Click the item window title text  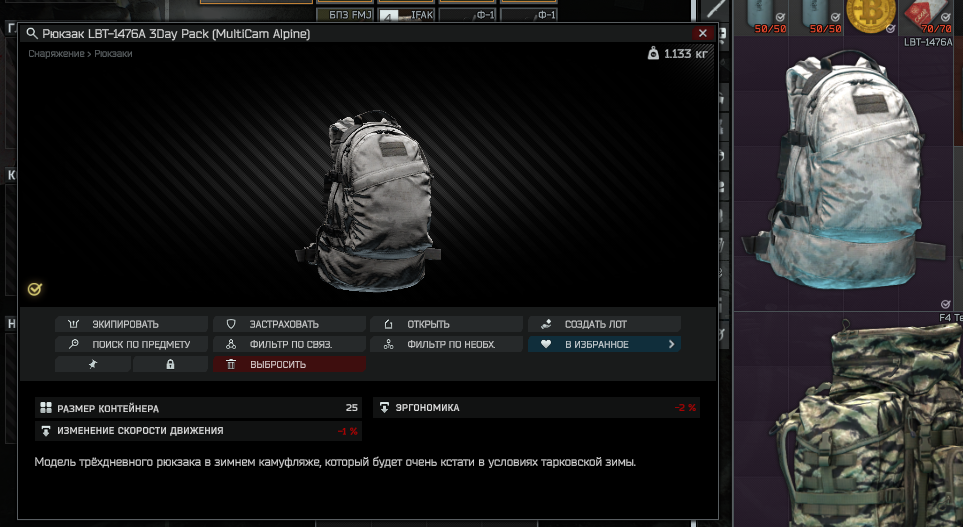(176, 34)
